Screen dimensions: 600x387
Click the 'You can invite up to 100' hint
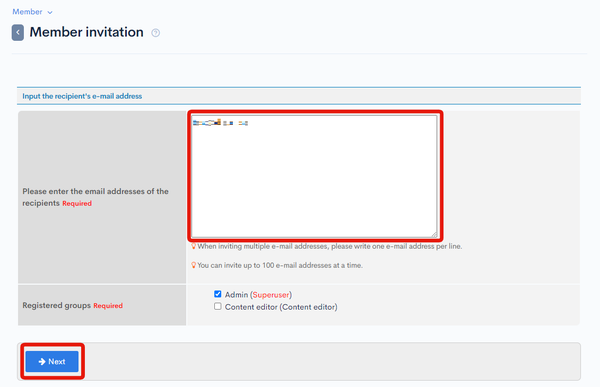[x=280, y=265]
